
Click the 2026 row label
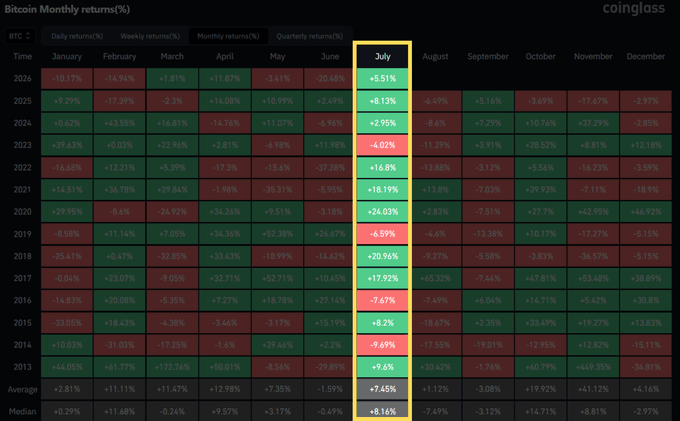(x=23, y=78)
